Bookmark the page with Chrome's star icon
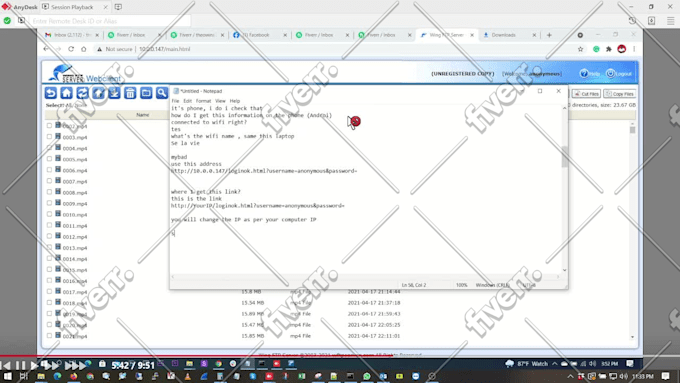The image size is (680, 383). [x=580, y=49]
